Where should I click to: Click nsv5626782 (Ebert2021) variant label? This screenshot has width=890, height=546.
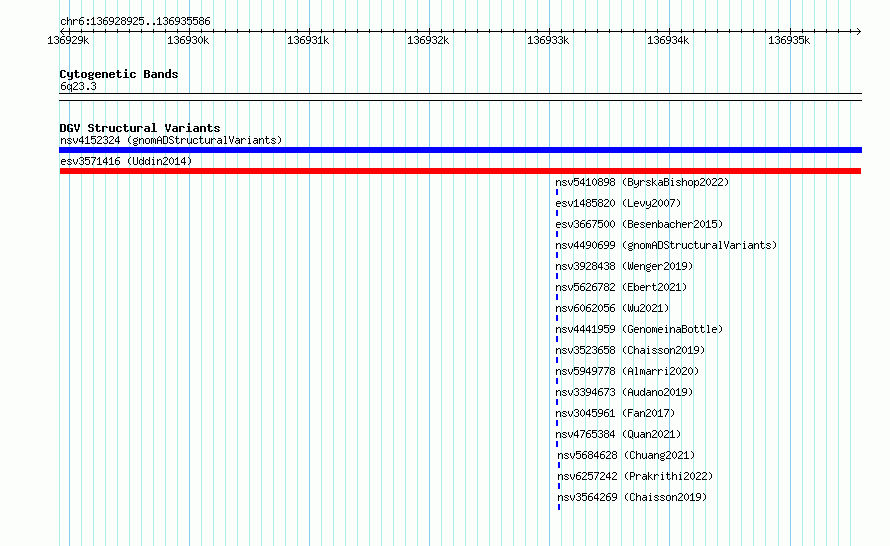tap(621, 287)
